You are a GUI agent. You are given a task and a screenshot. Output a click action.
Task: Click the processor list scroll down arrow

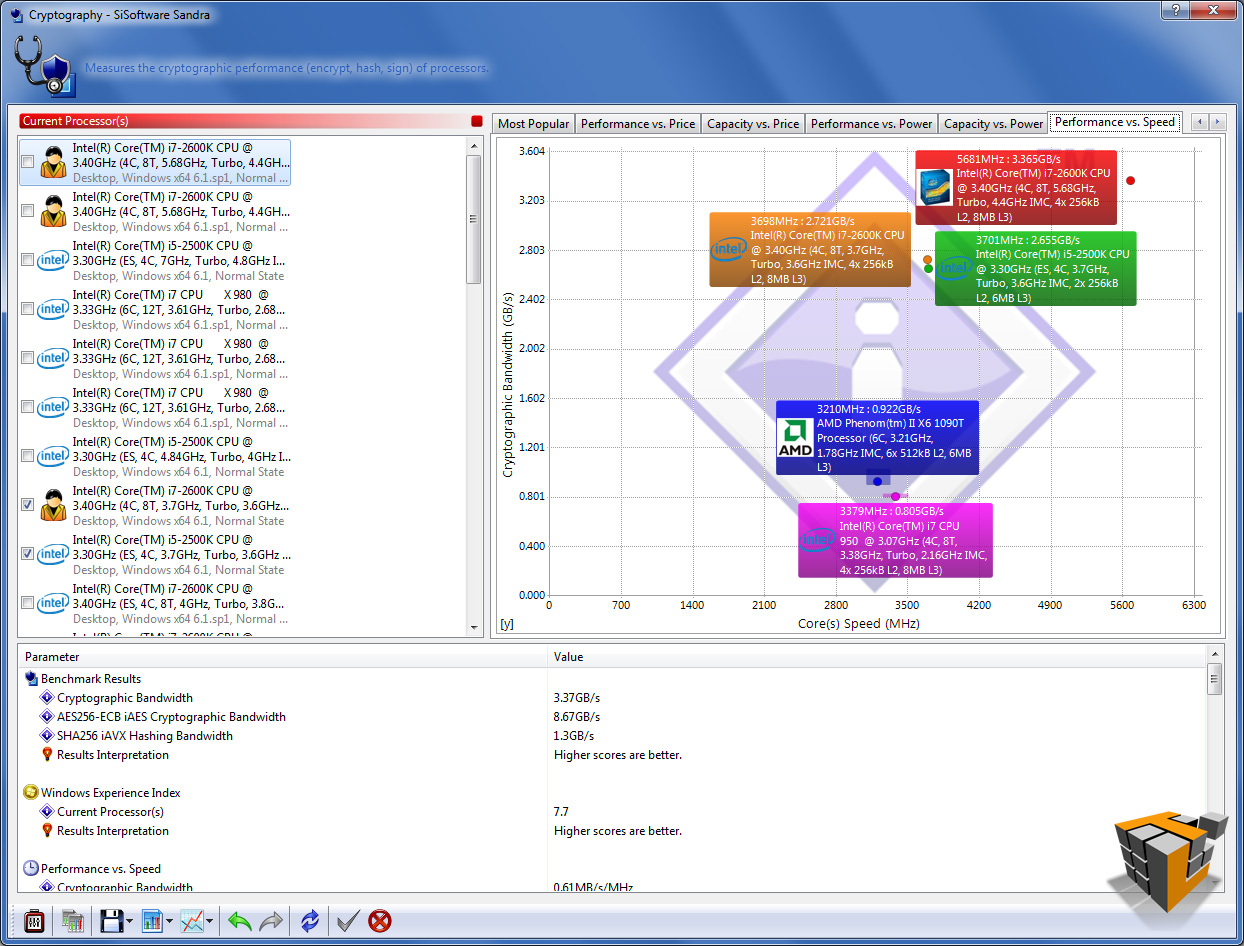tap(475, 626)
